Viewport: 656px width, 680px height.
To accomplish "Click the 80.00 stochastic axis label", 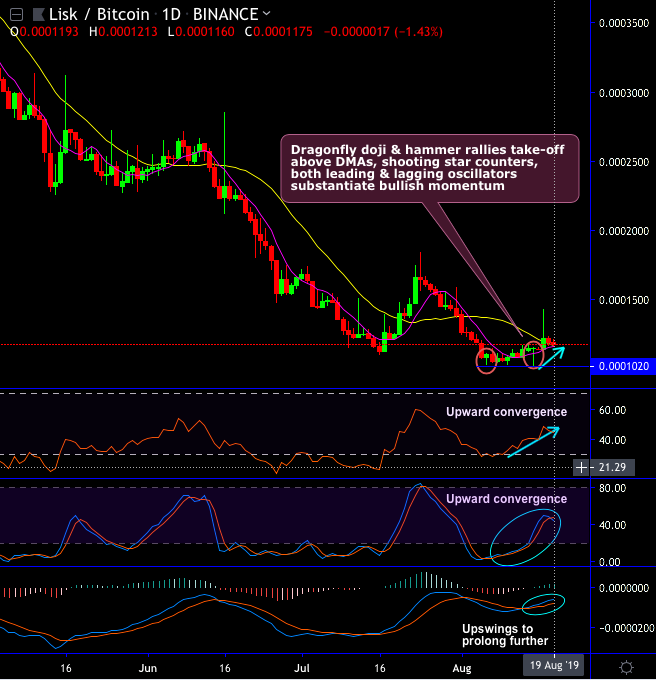I will 612,488.
